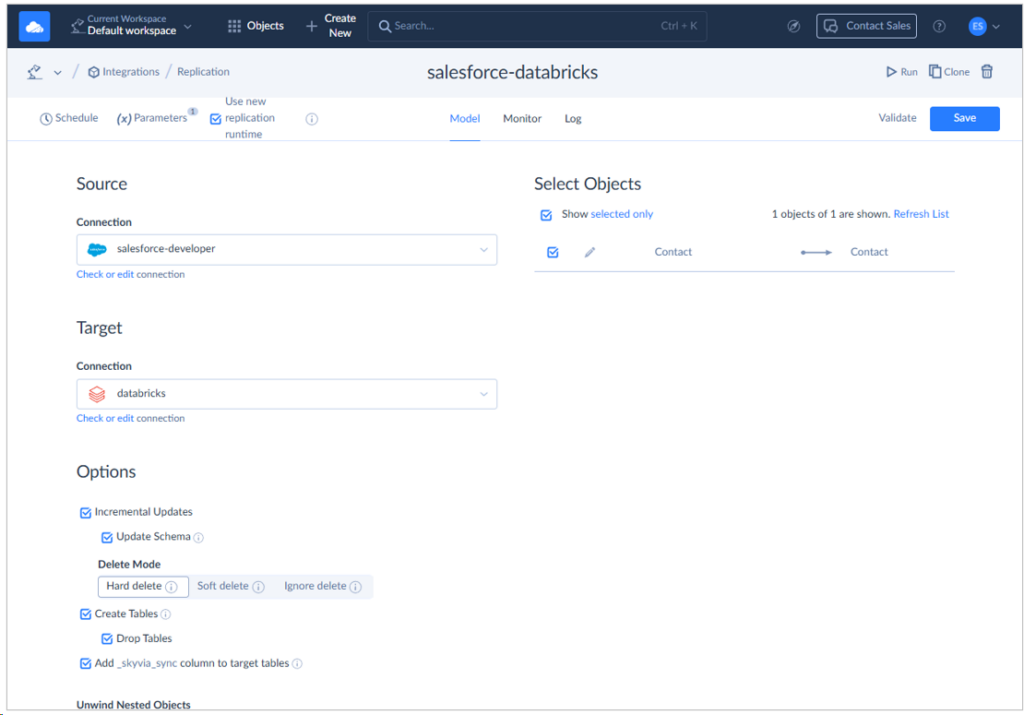Expand the breadcrumb workspace chevron

pyautogui.click(x=57, y=72)
